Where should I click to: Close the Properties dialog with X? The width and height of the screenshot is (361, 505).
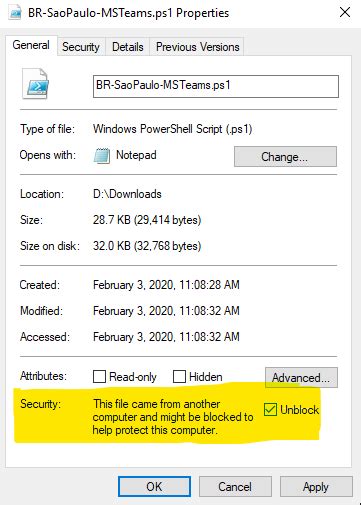coord(345,12)
